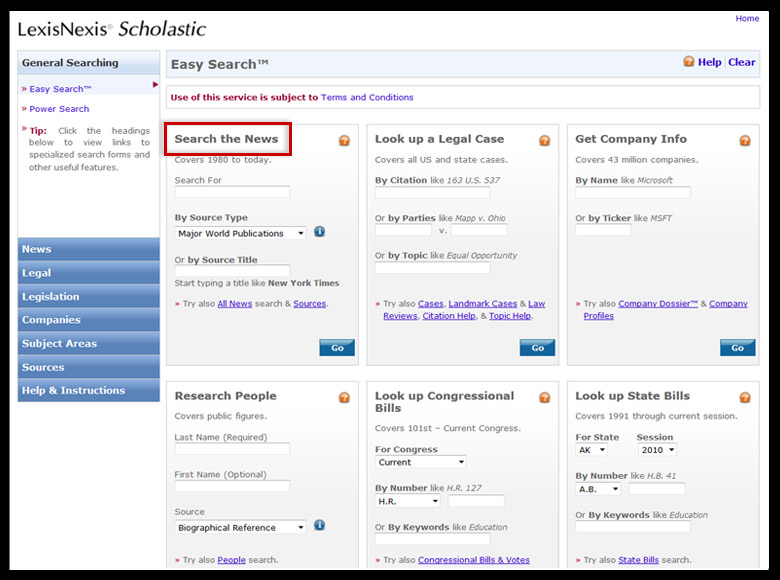Screen dimensions: 780x580
Task: Open the Terms and Conditions link
Action: coord(367,98)
